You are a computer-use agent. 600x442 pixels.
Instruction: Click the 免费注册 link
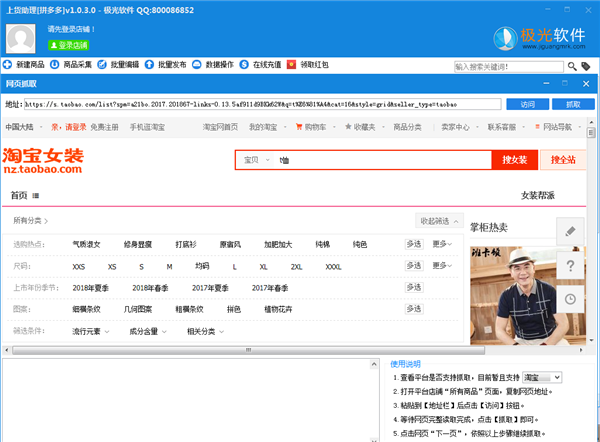(x=104, y=127)
